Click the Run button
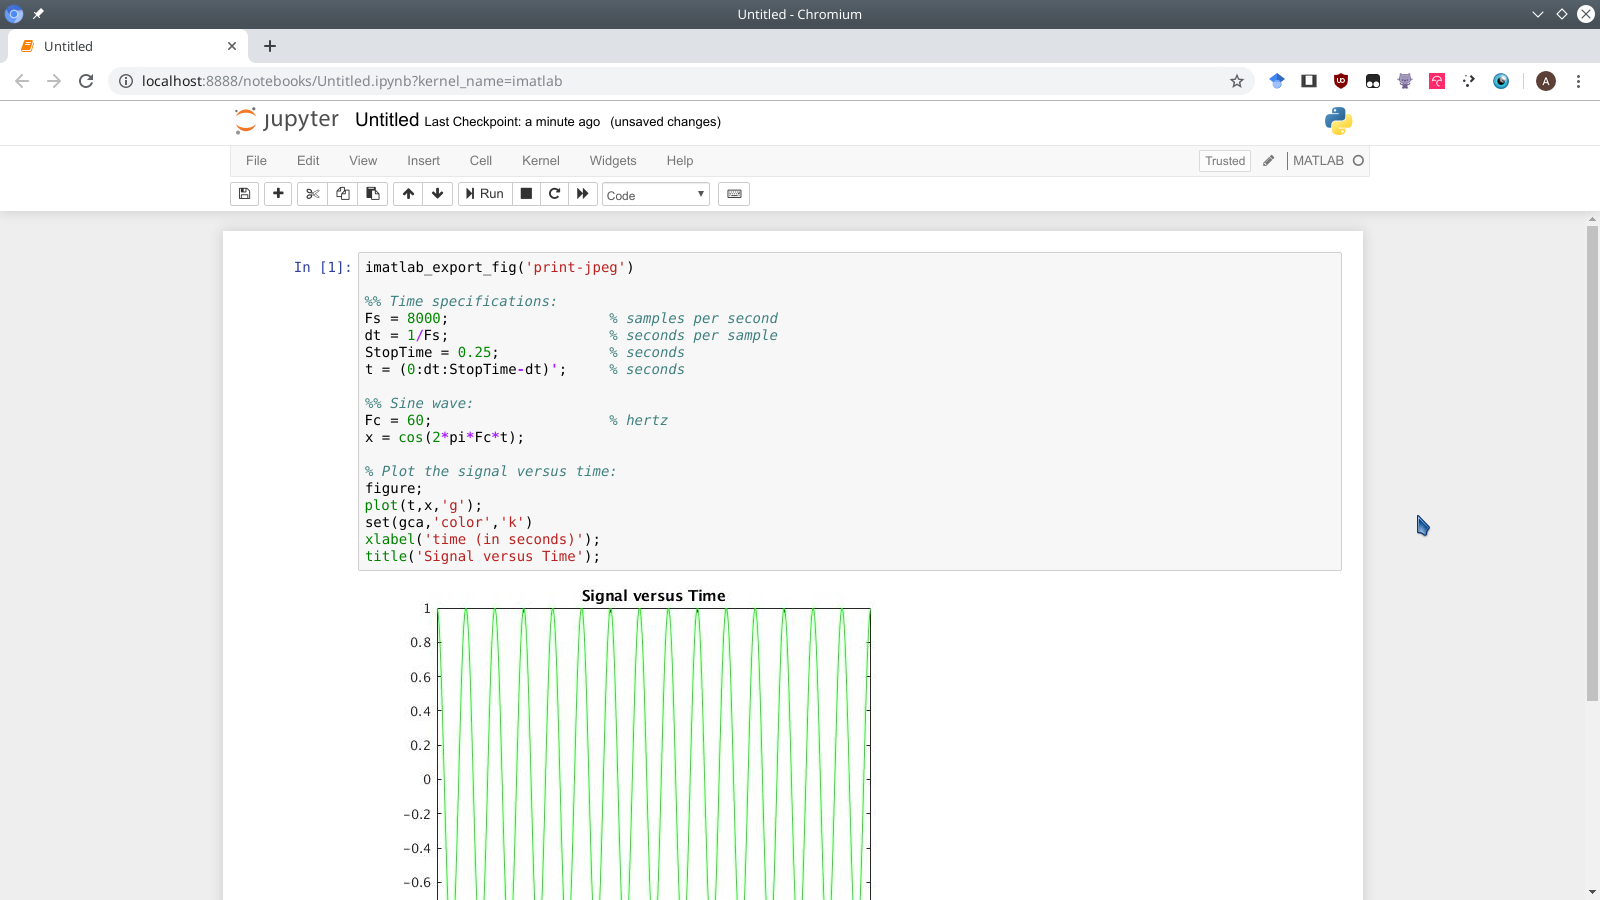Image resolution: width=1600 pixels, height=900 pixels. (x=485, y=194)
